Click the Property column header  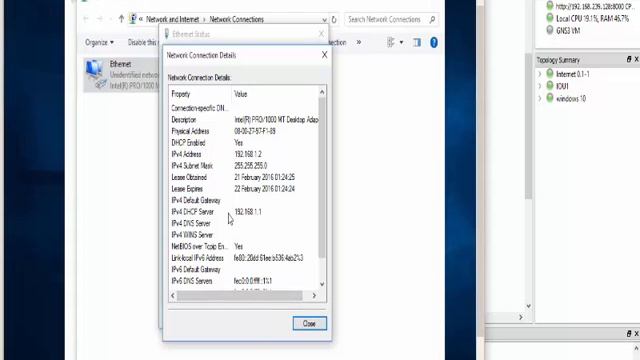(200, 94)
